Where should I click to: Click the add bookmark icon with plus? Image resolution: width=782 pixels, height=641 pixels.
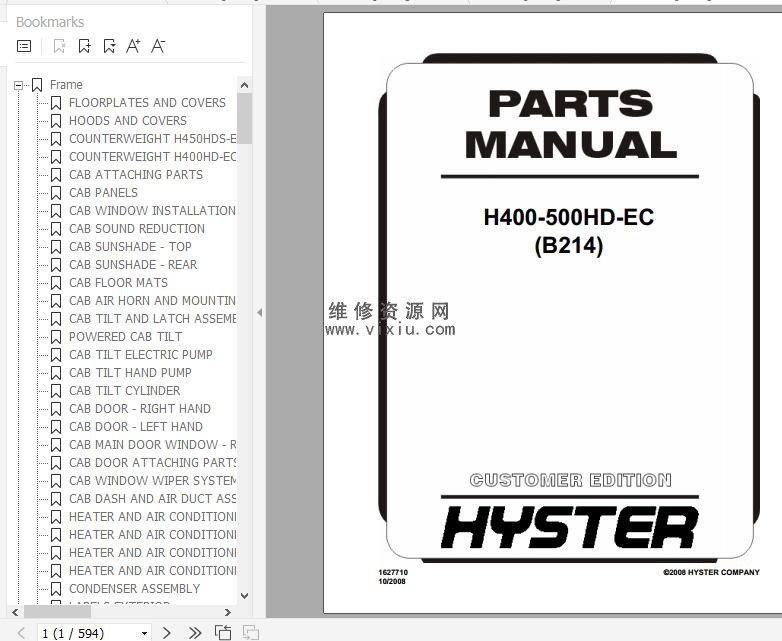(x=84, y=46)
